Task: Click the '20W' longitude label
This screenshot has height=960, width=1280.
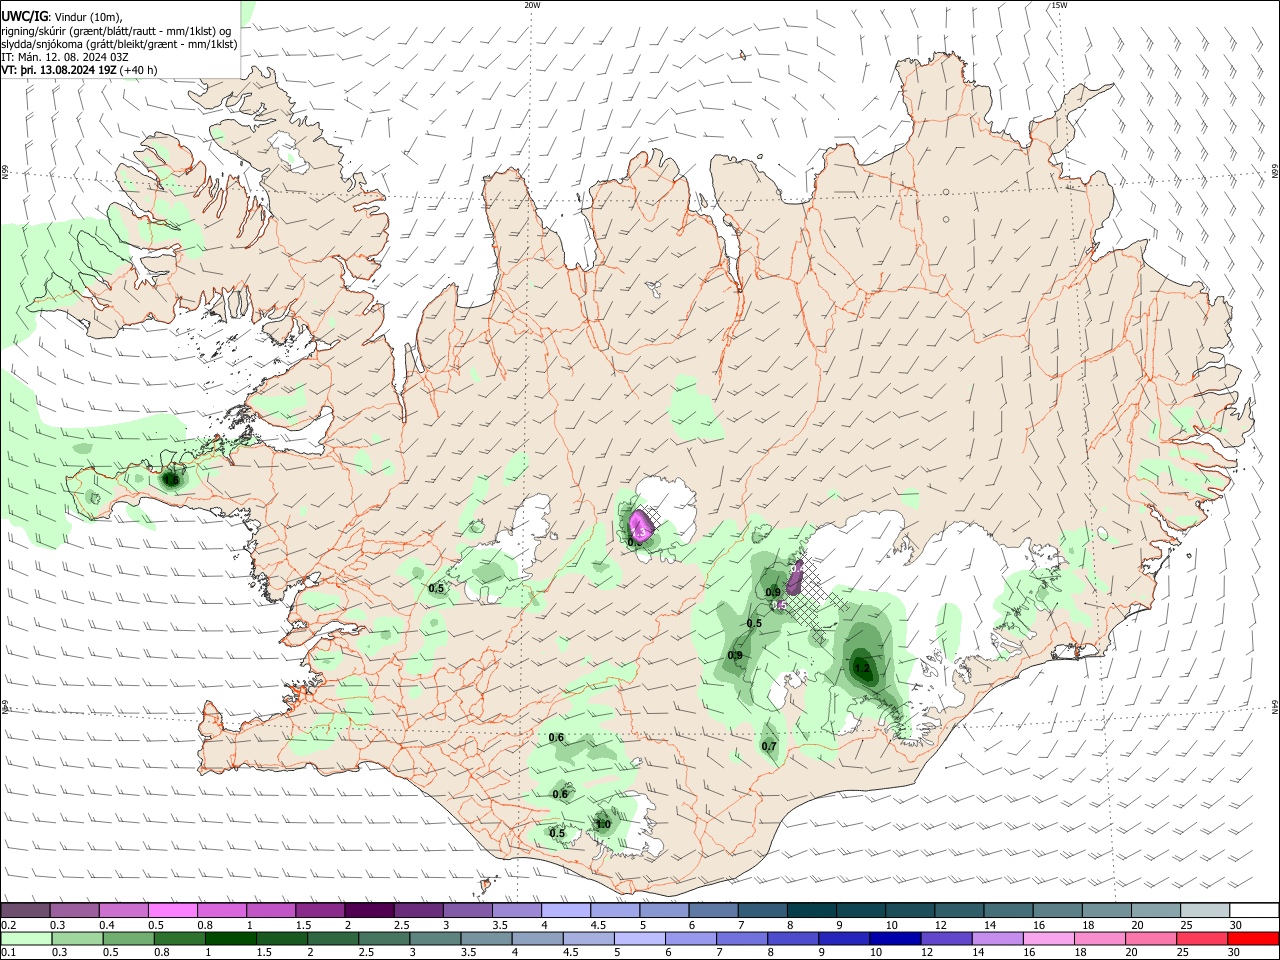Action: coord(532,5)
